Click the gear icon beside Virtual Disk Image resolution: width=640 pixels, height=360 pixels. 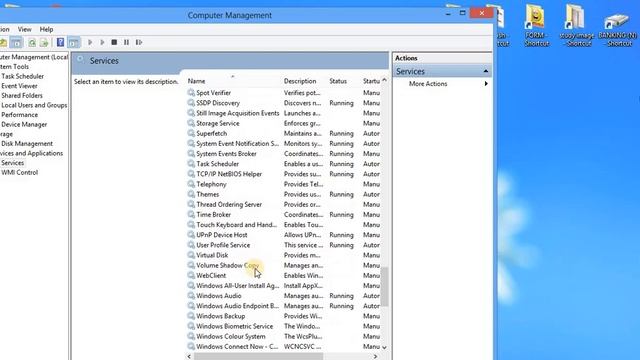(x=191, y=255)
